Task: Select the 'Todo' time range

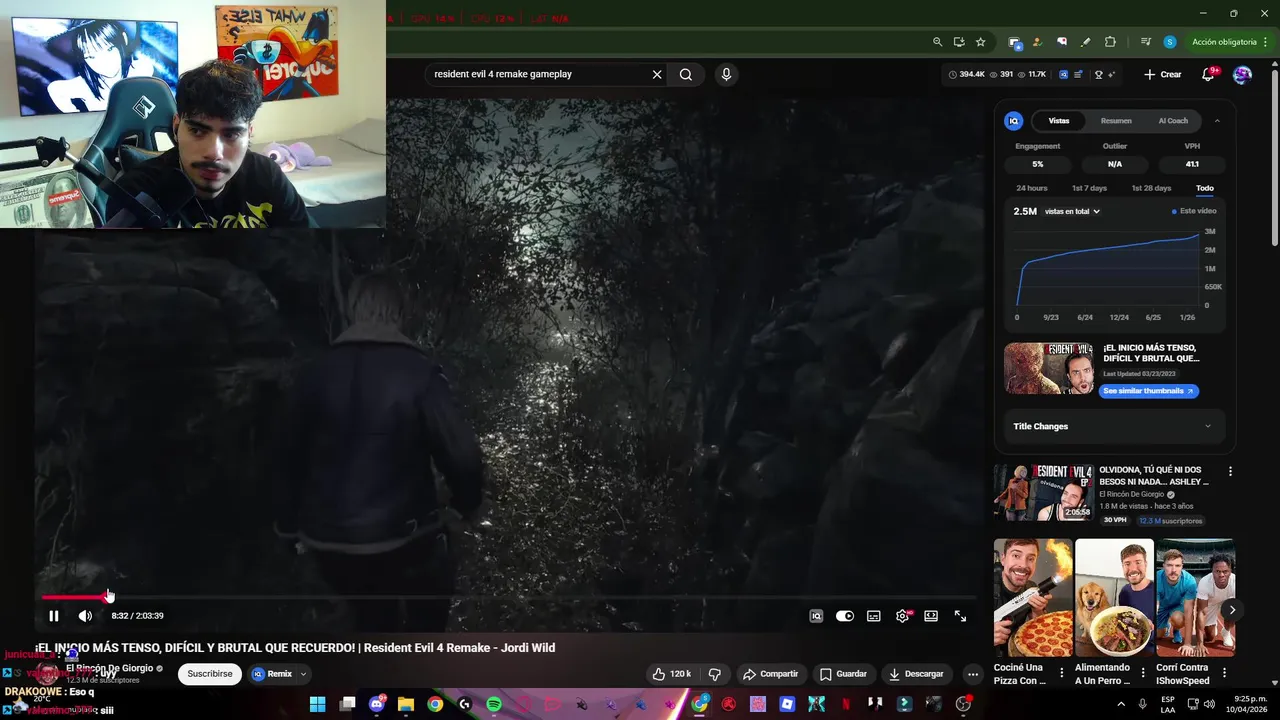Action: (x=1205, y=188)
